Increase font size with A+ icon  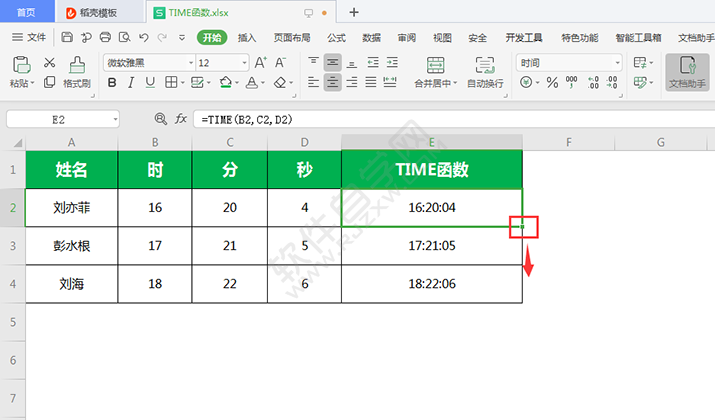pos(260,62)
